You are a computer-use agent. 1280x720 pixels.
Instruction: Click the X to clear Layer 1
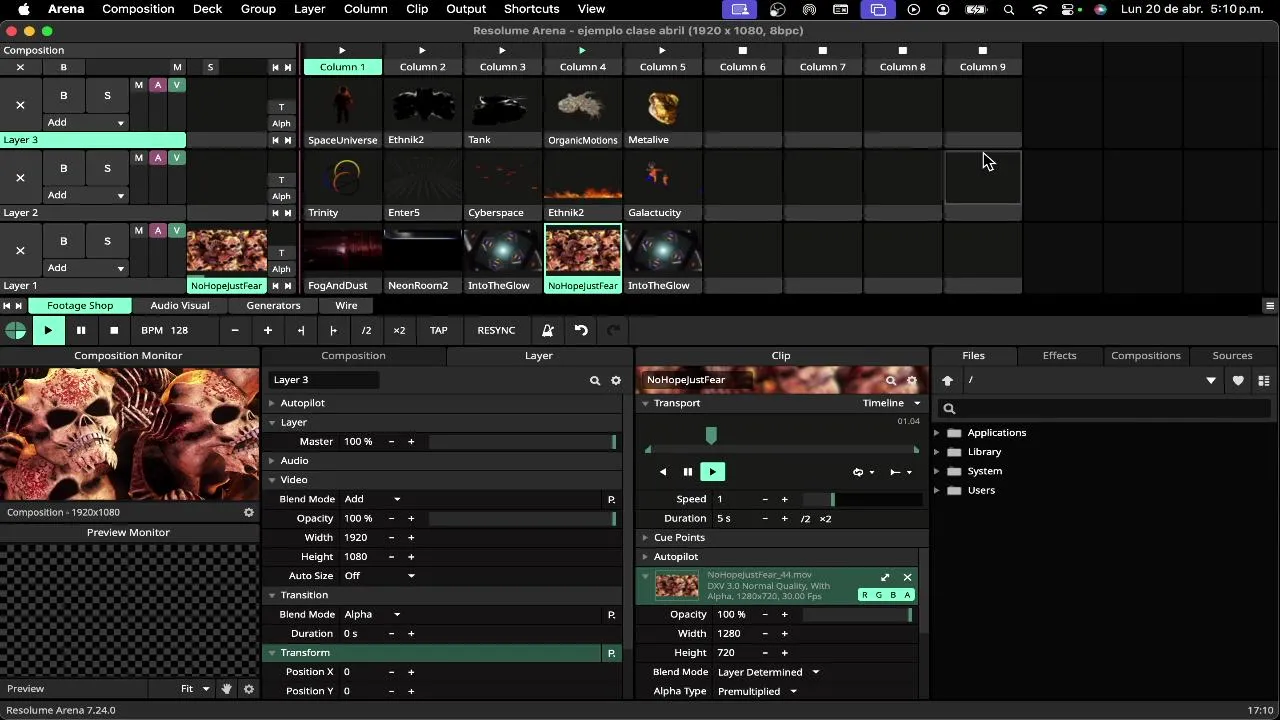(x=20, y=251)
